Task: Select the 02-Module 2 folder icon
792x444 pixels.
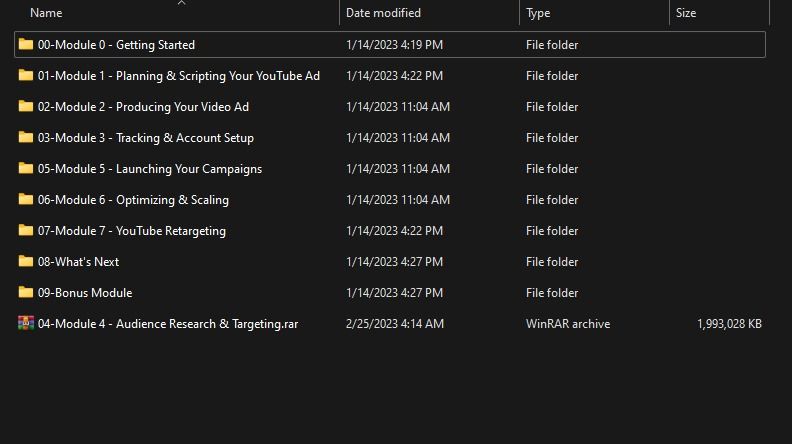Action: pyautogui.click(x=26, y=106)
